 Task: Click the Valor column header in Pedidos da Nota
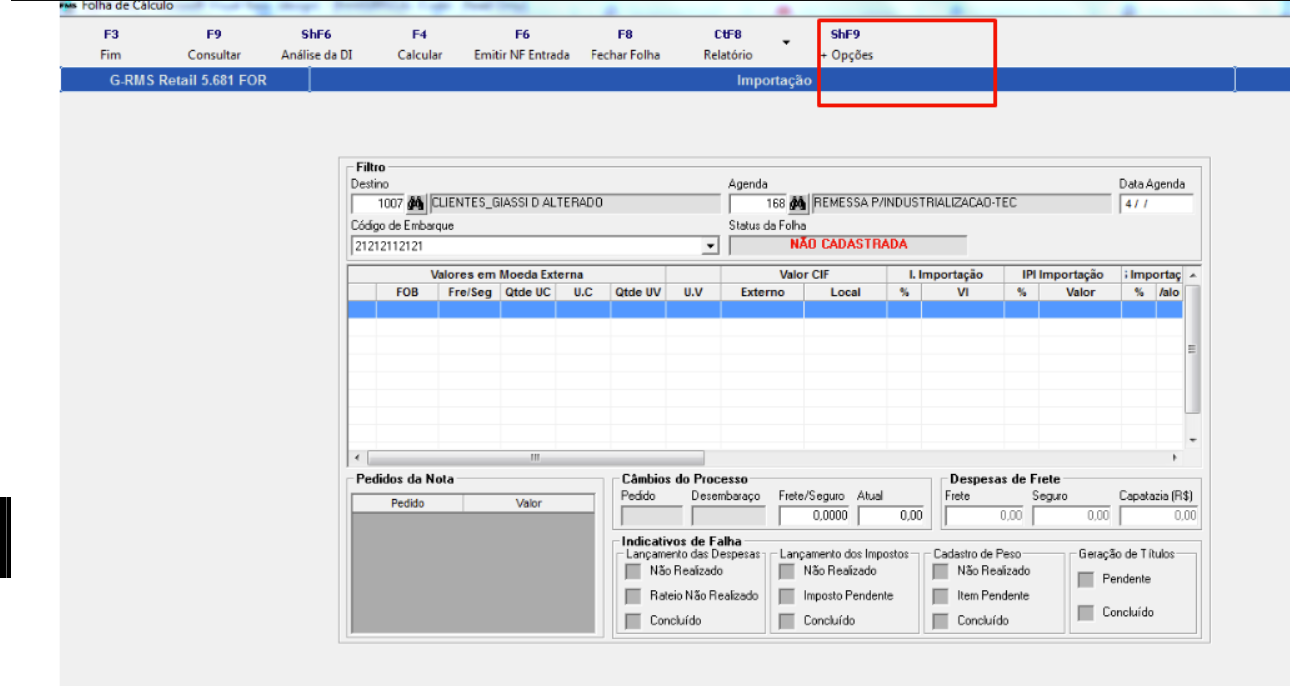coord(528,503)
